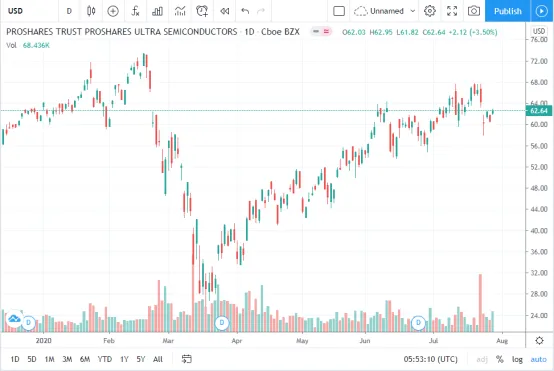Open the indicator templates icon
Viewport: 554px width, 371px height.
(180, 11)
